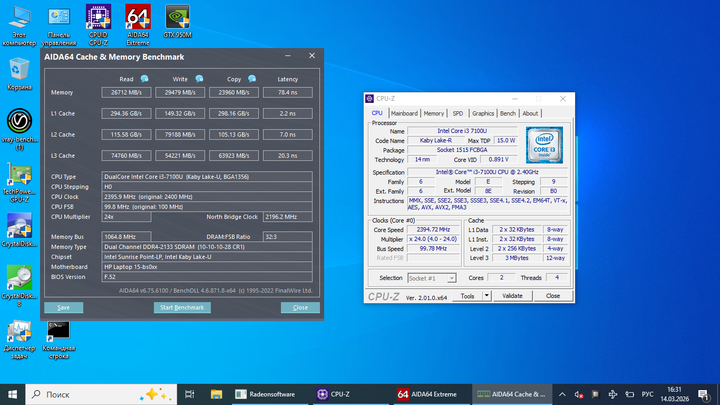Expand the Socket #1 selection dropdown
The width and height of the screenshot is (720, 405).
click(x=451, y=278)
